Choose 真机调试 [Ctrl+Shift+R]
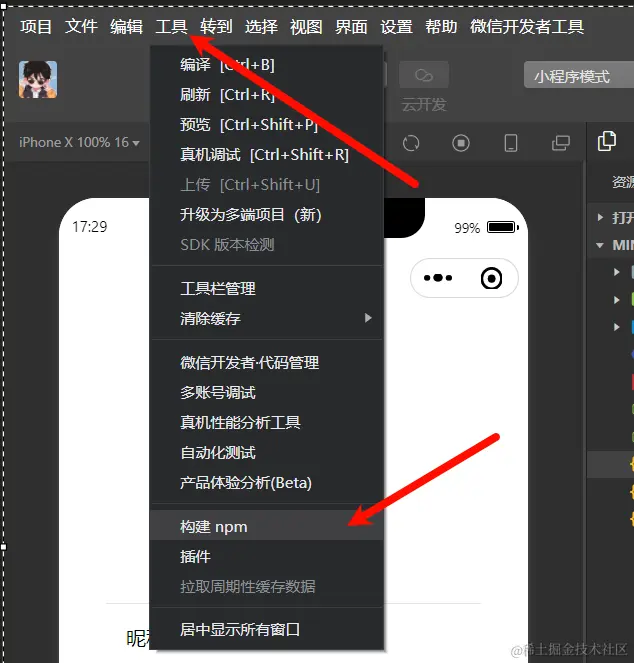This screenshot has height=663, width=634. (266, 155)
